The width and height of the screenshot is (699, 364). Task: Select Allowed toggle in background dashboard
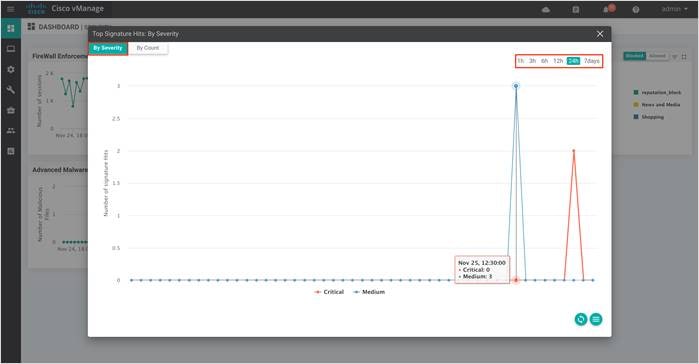click(x=657, y=56)
